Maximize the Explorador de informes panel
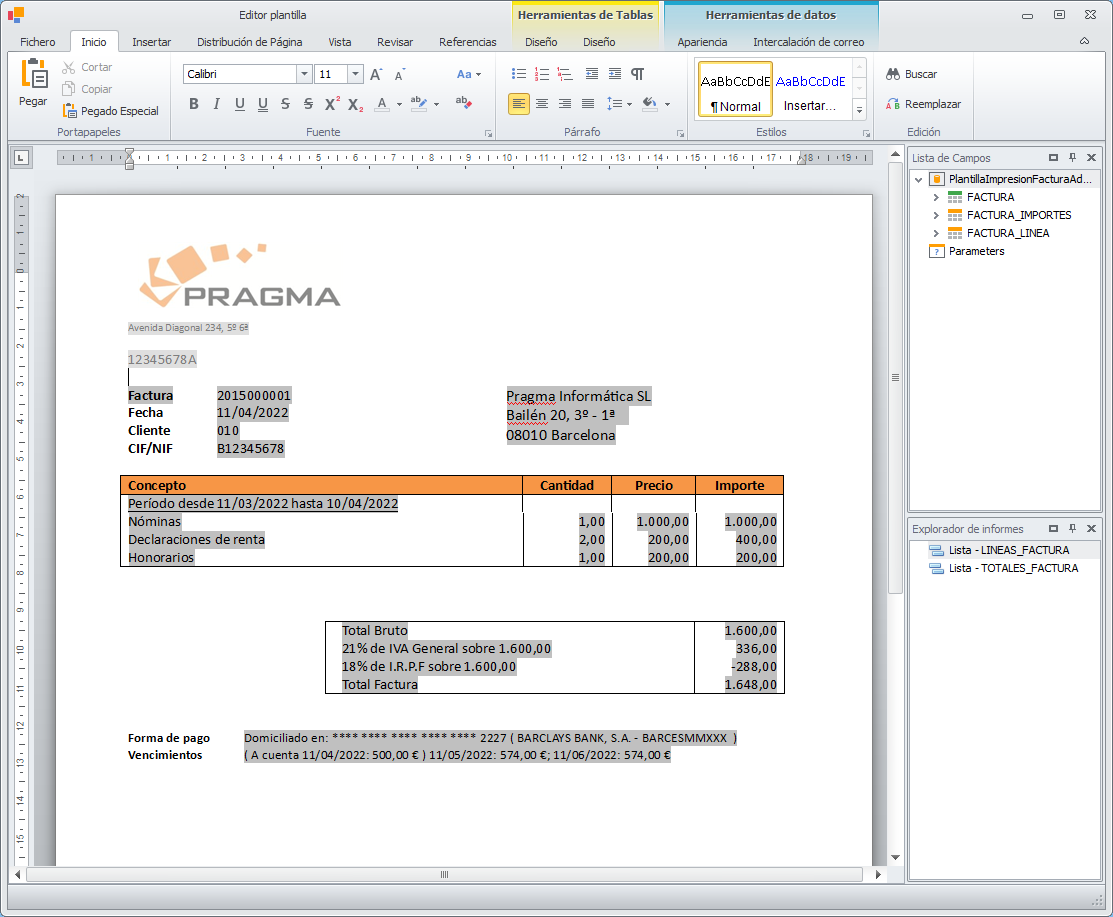This screenshot has width=1113, height=917. (1053, 529)
